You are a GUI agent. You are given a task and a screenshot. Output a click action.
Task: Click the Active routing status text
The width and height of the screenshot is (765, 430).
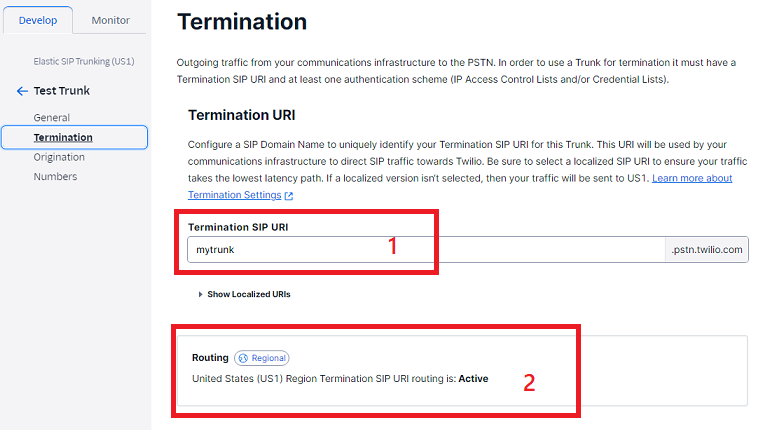(x=473, y=379)
